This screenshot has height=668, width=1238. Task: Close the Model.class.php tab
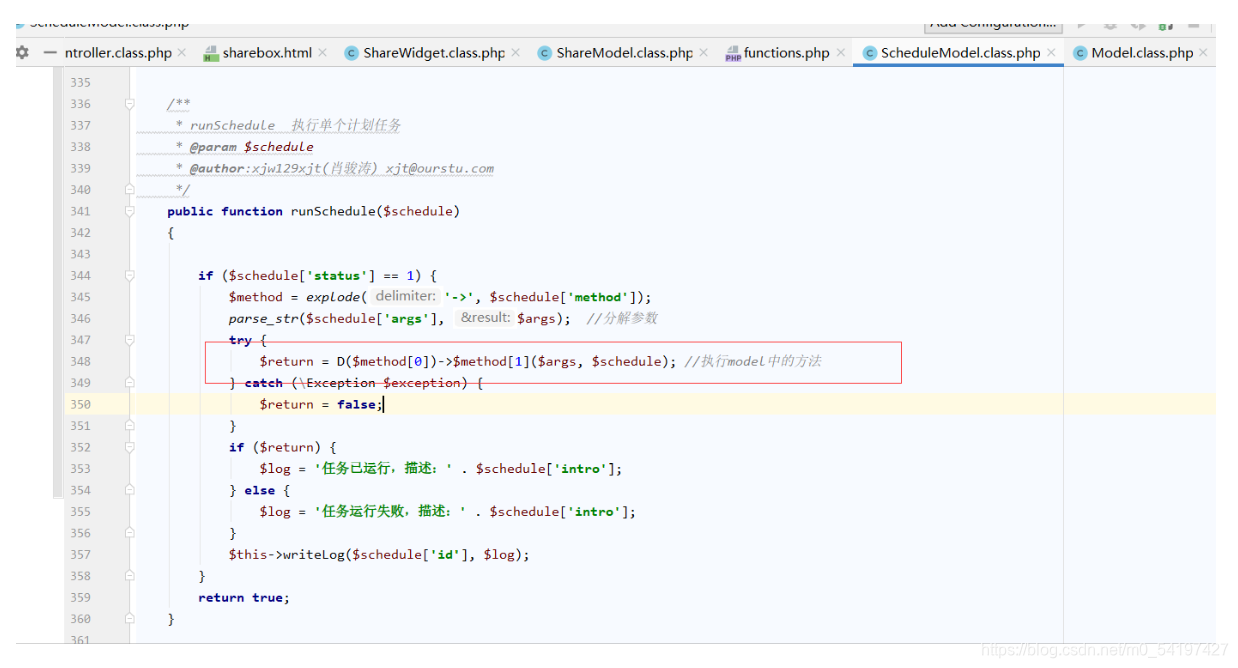tap(1203, 53)
